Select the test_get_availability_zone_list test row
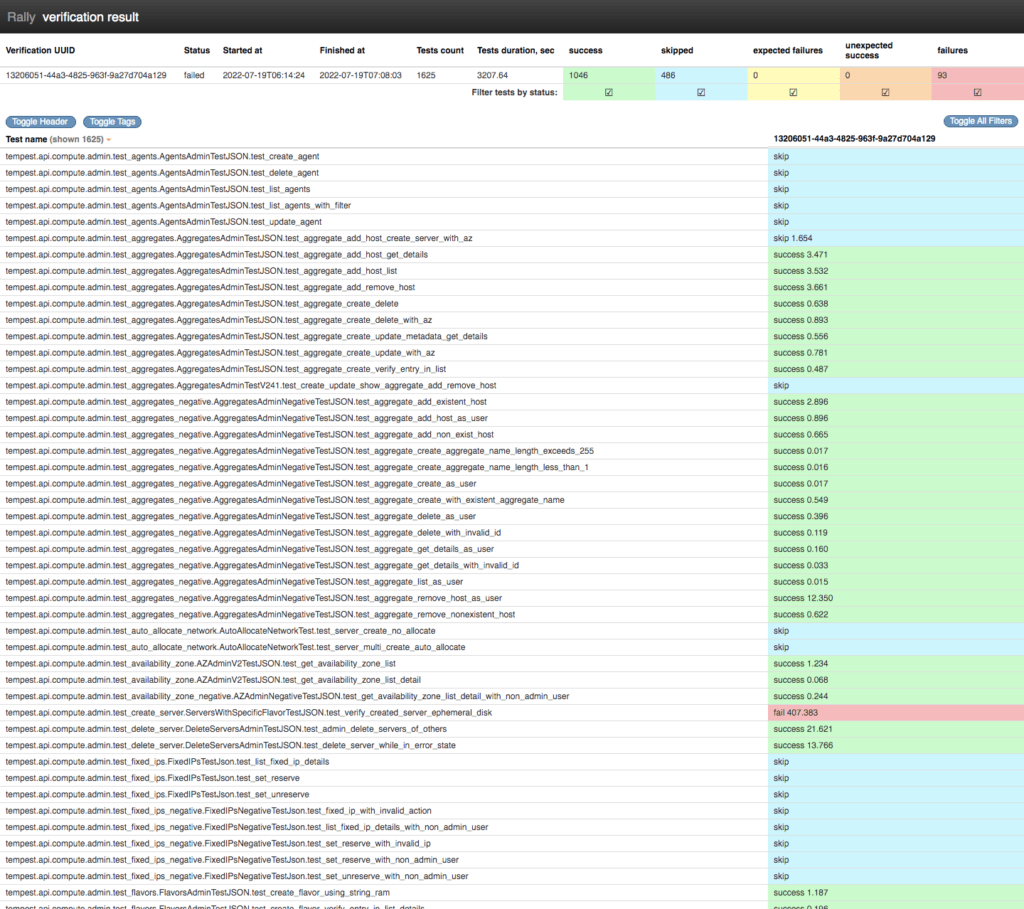The image size is (1024, 909). [200, 664]
